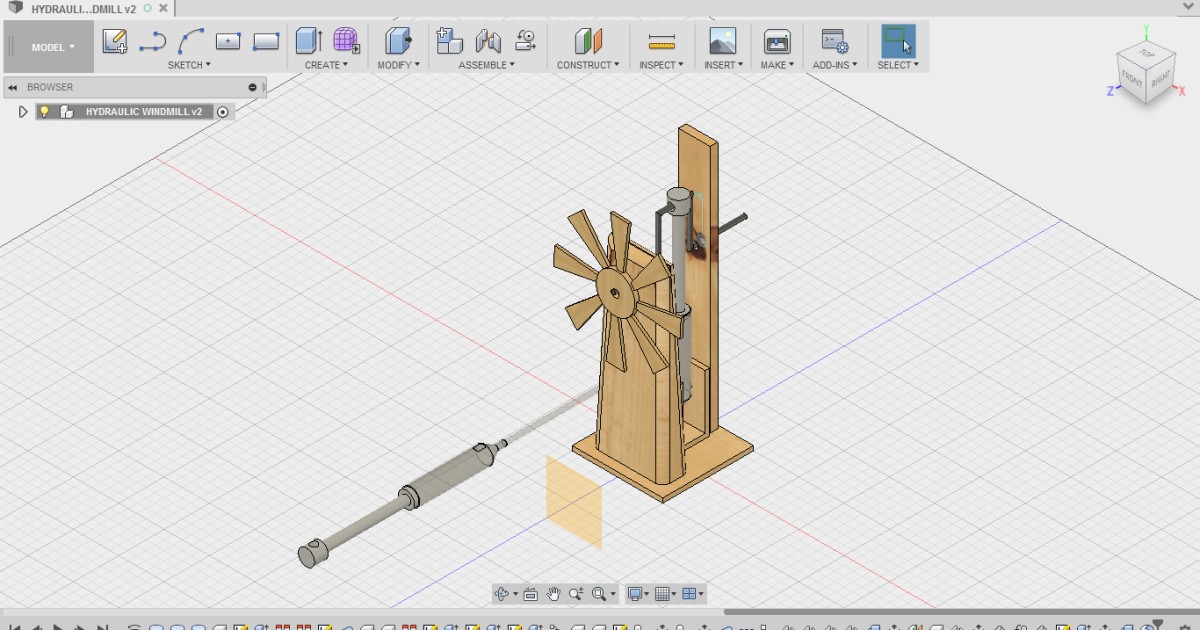Collapse the Browser panel

(x=12, y=87)
